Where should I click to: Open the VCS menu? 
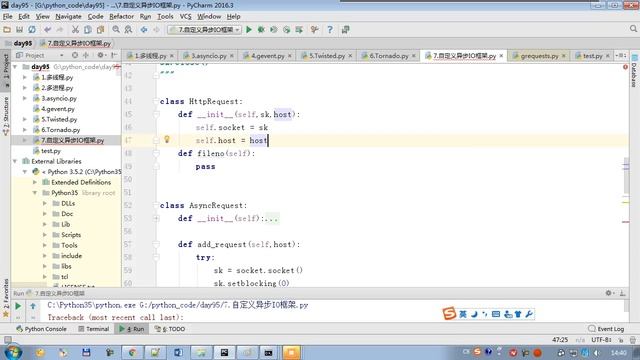pos(185,16)
